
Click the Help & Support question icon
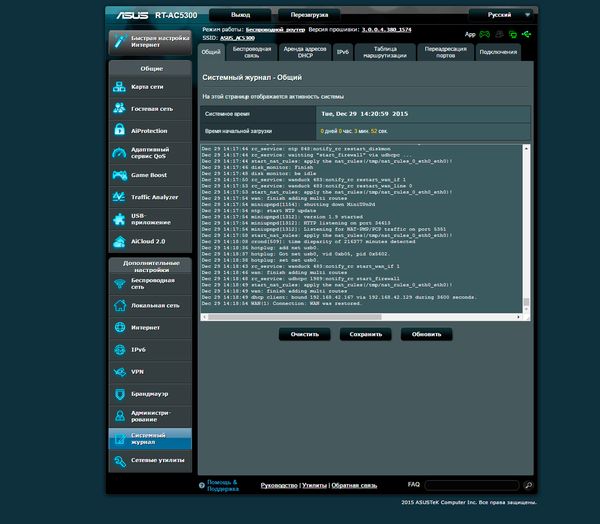coord(202,485)
